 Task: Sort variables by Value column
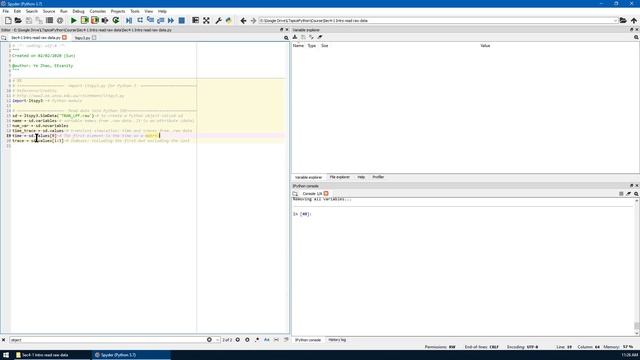click(x=485, y=46)
